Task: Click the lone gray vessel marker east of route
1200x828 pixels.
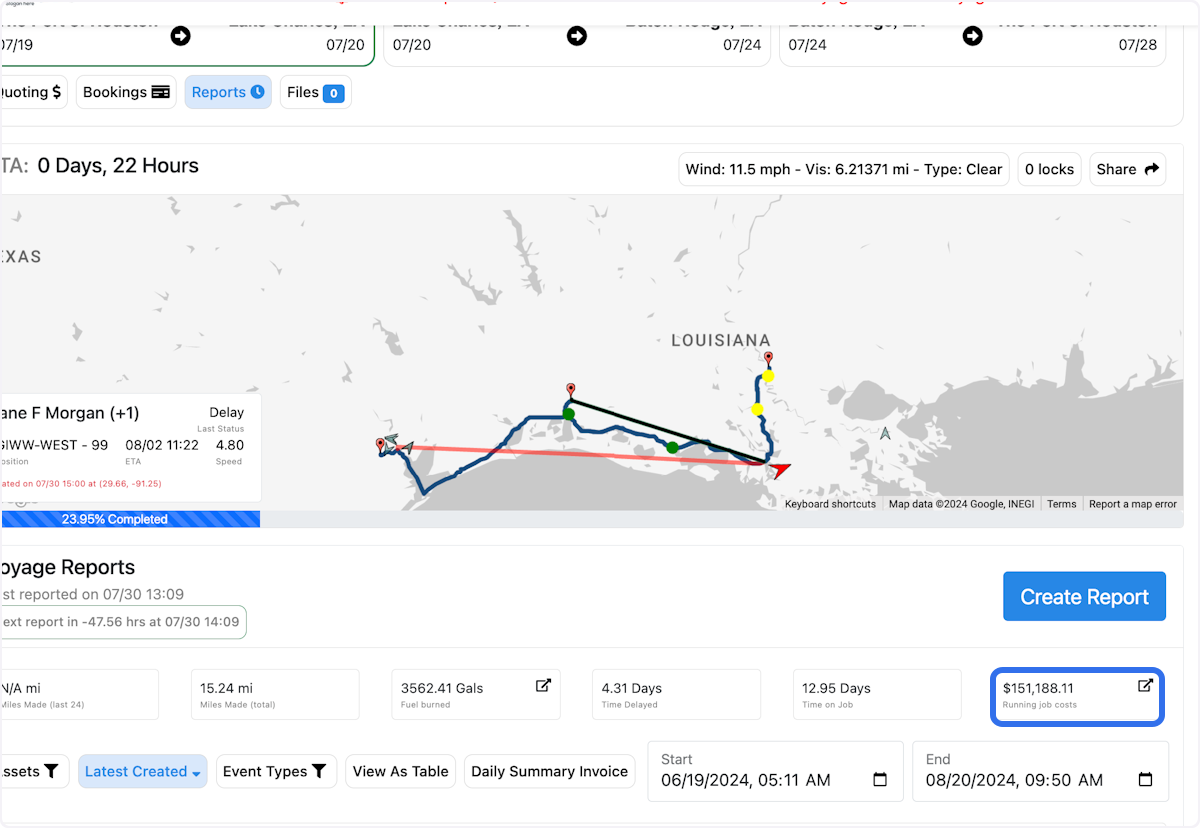Action: [885, 434]
